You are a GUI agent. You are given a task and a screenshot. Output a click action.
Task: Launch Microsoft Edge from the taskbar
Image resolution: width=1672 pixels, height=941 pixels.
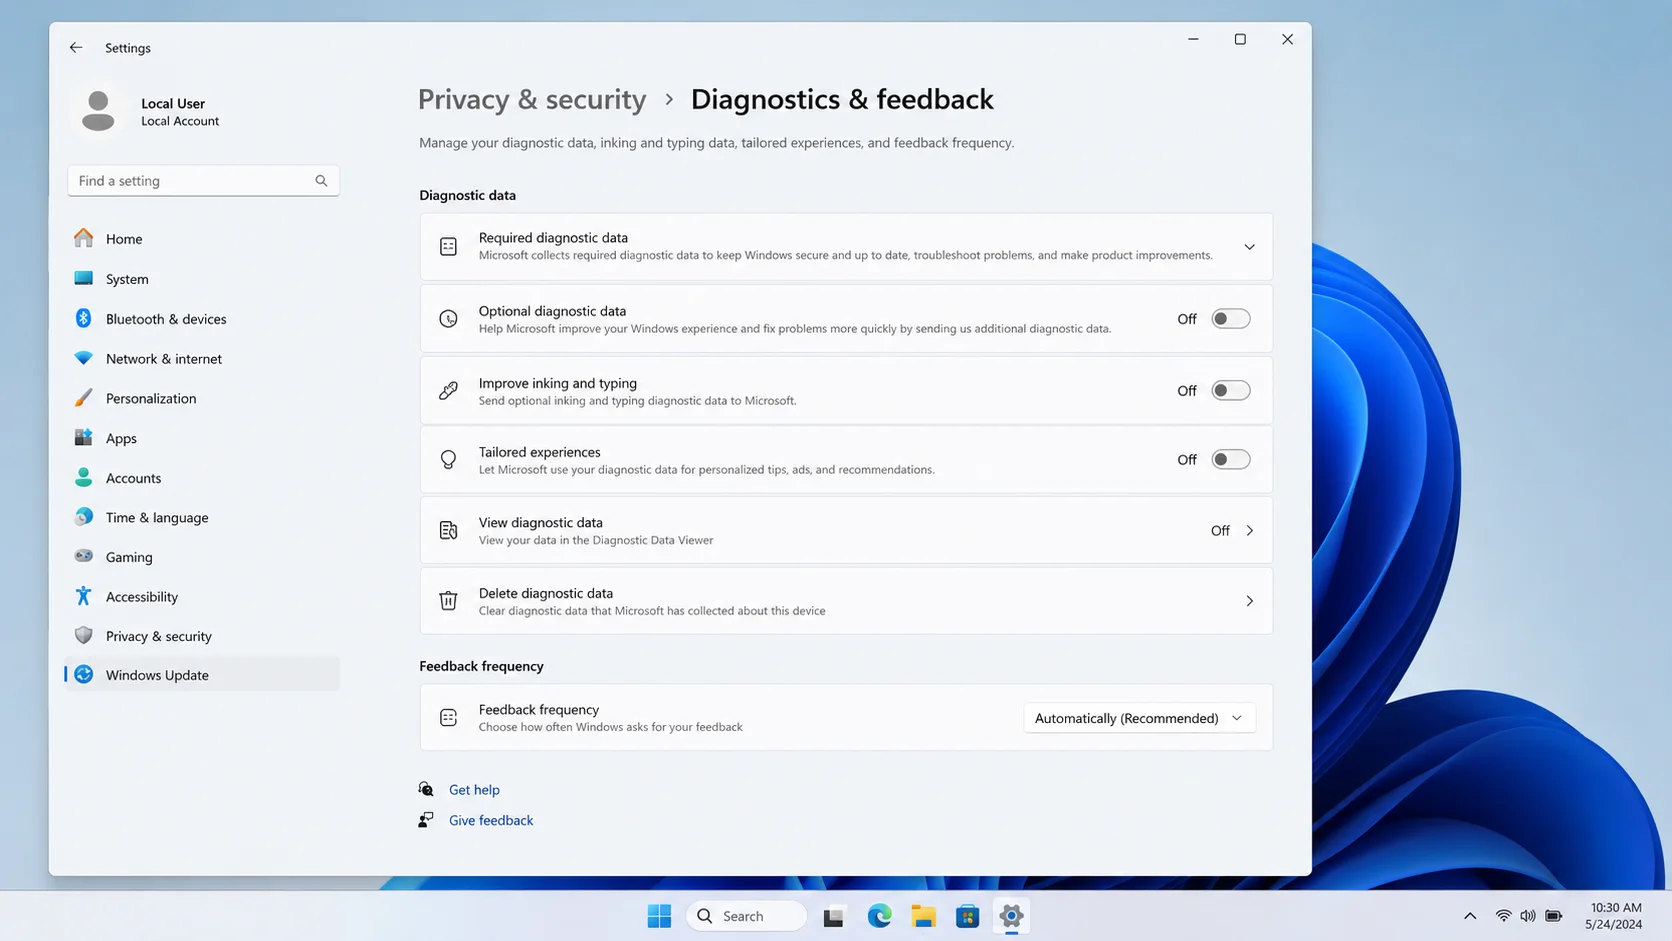point(879,916)
